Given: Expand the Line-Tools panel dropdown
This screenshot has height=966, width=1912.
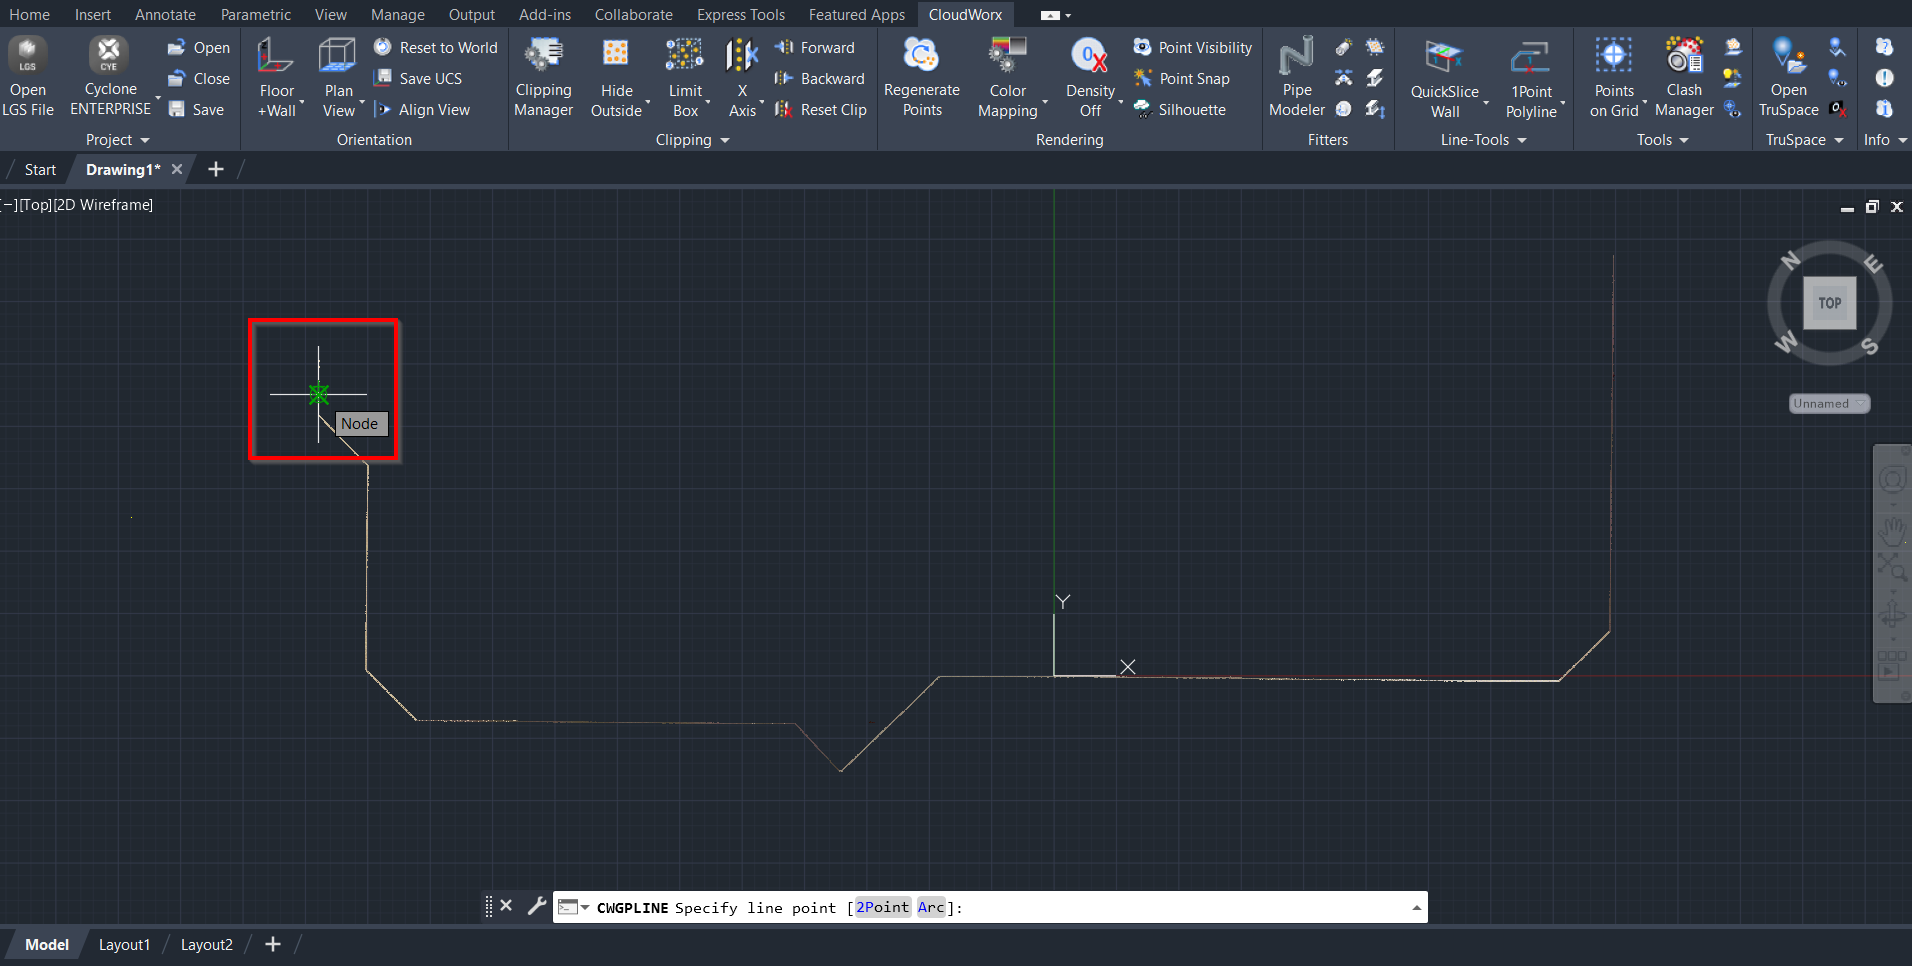Looking at the screenshot, I should tap(1483, 140).
